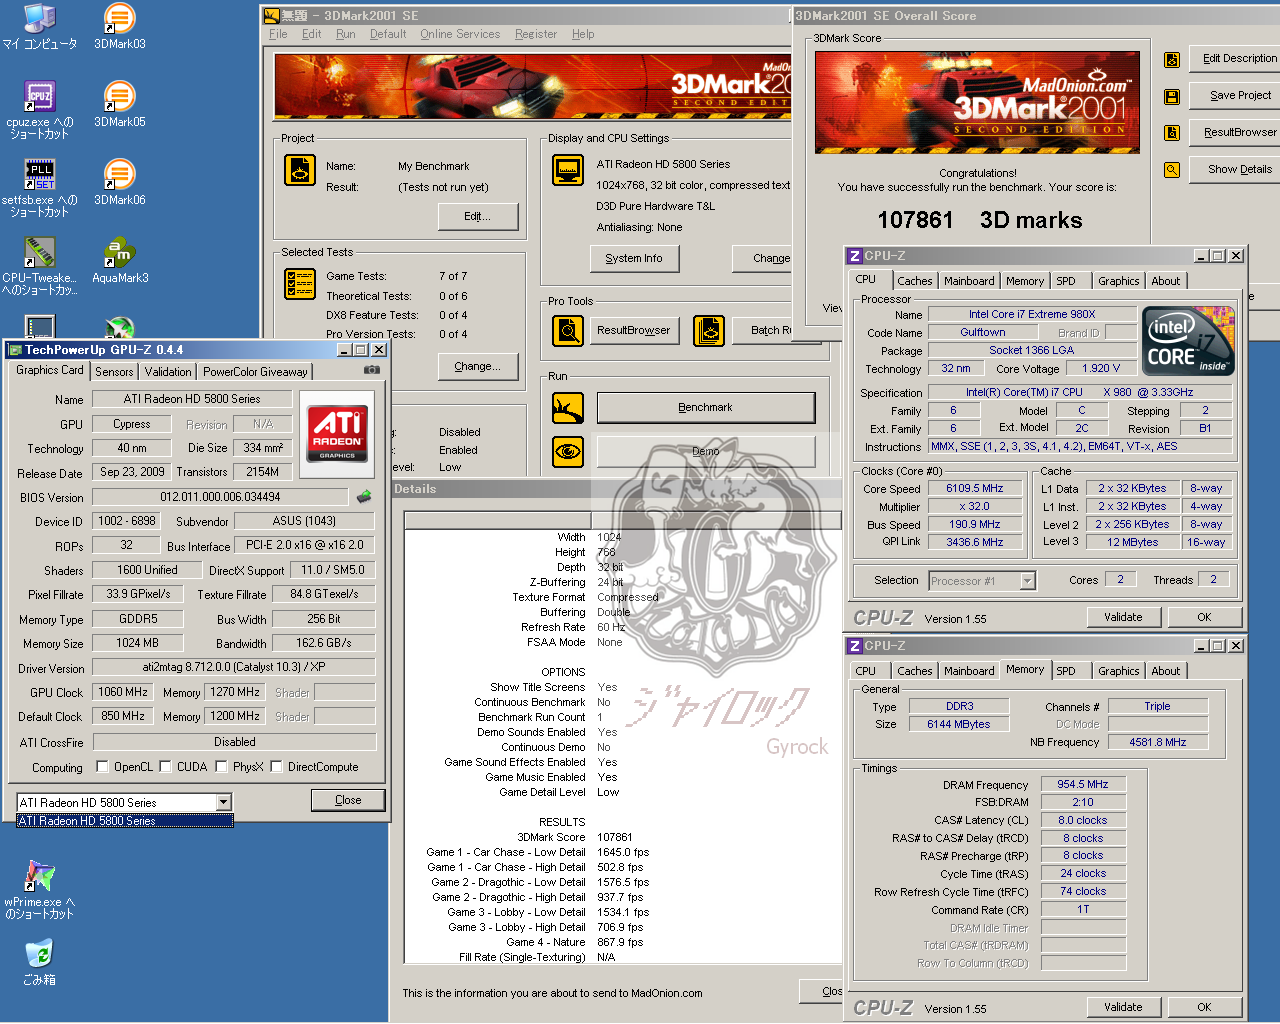Click the Batch Run icon in Pro Tools

pos(708,330)
